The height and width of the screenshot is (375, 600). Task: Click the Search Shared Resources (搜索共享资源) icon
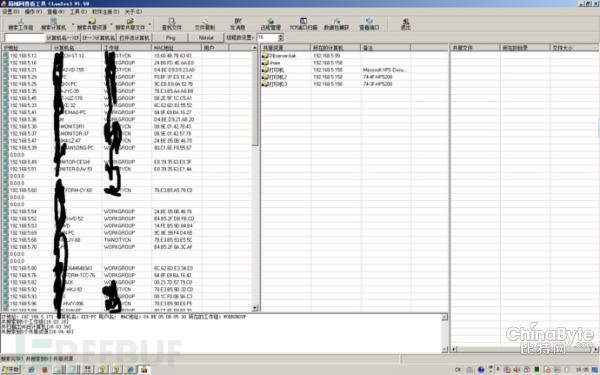tap(92, 24)
